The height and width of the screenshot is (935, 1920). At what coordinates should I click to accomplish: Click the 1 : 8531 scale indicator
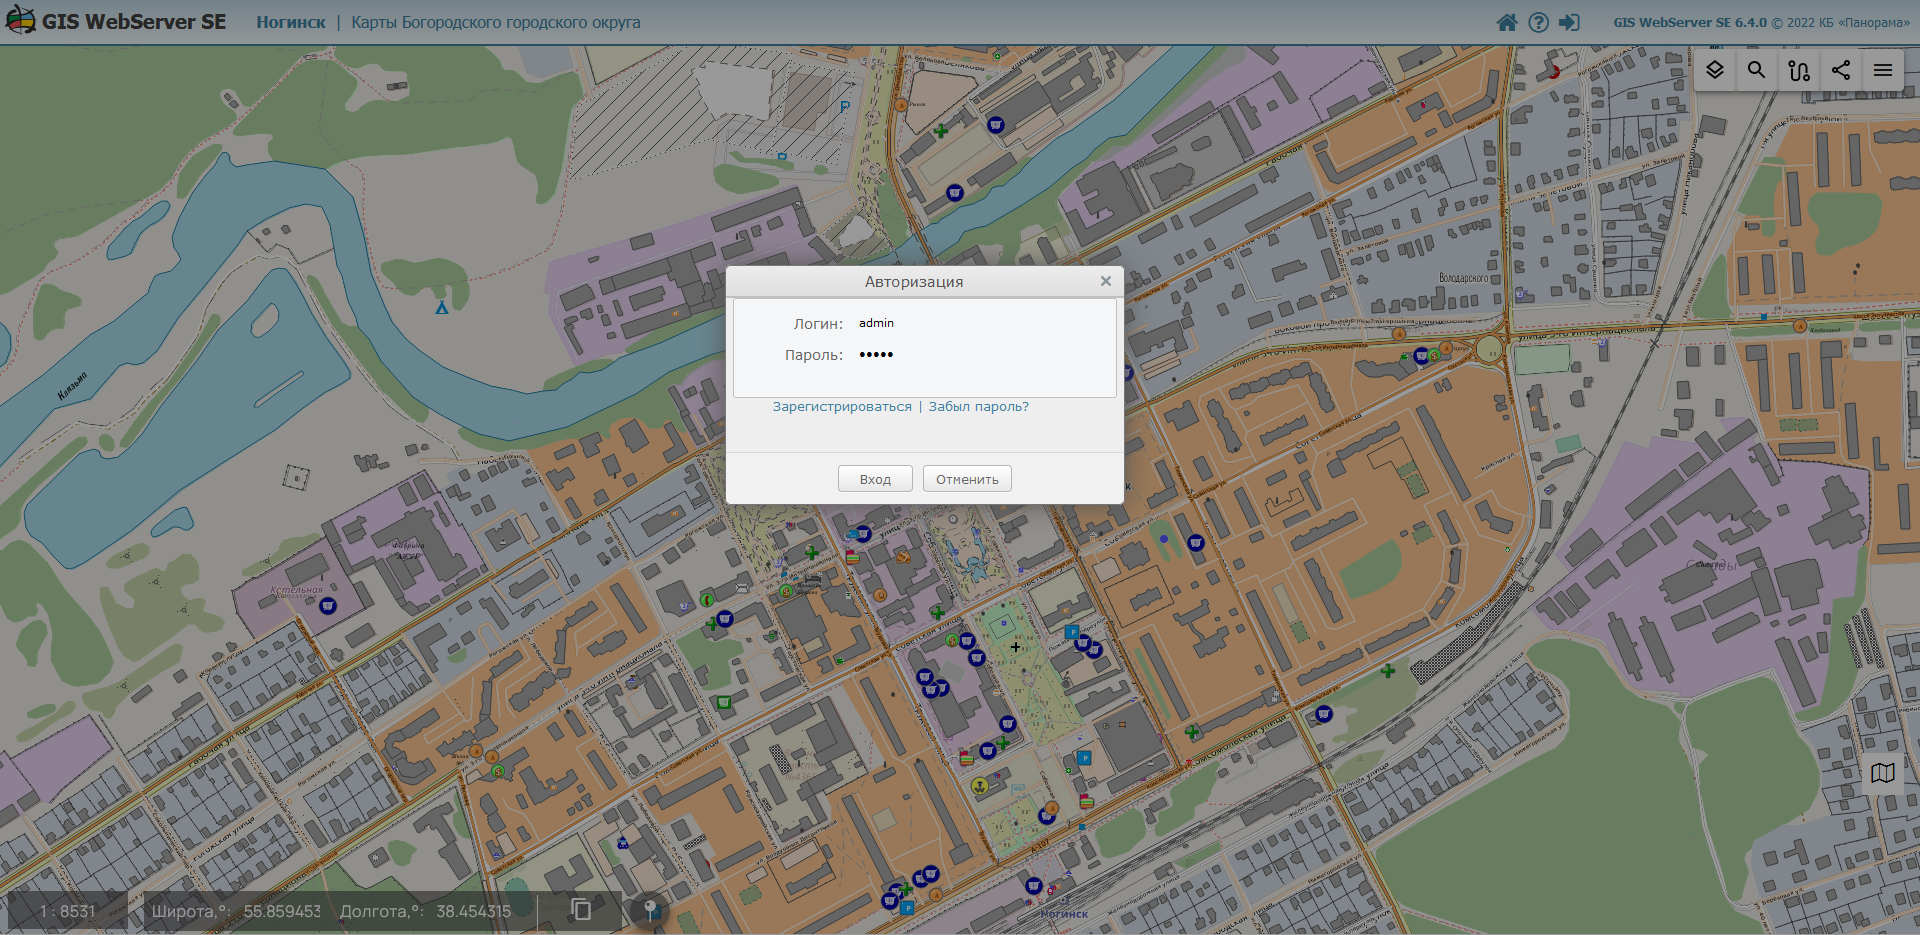pos(68,911)
